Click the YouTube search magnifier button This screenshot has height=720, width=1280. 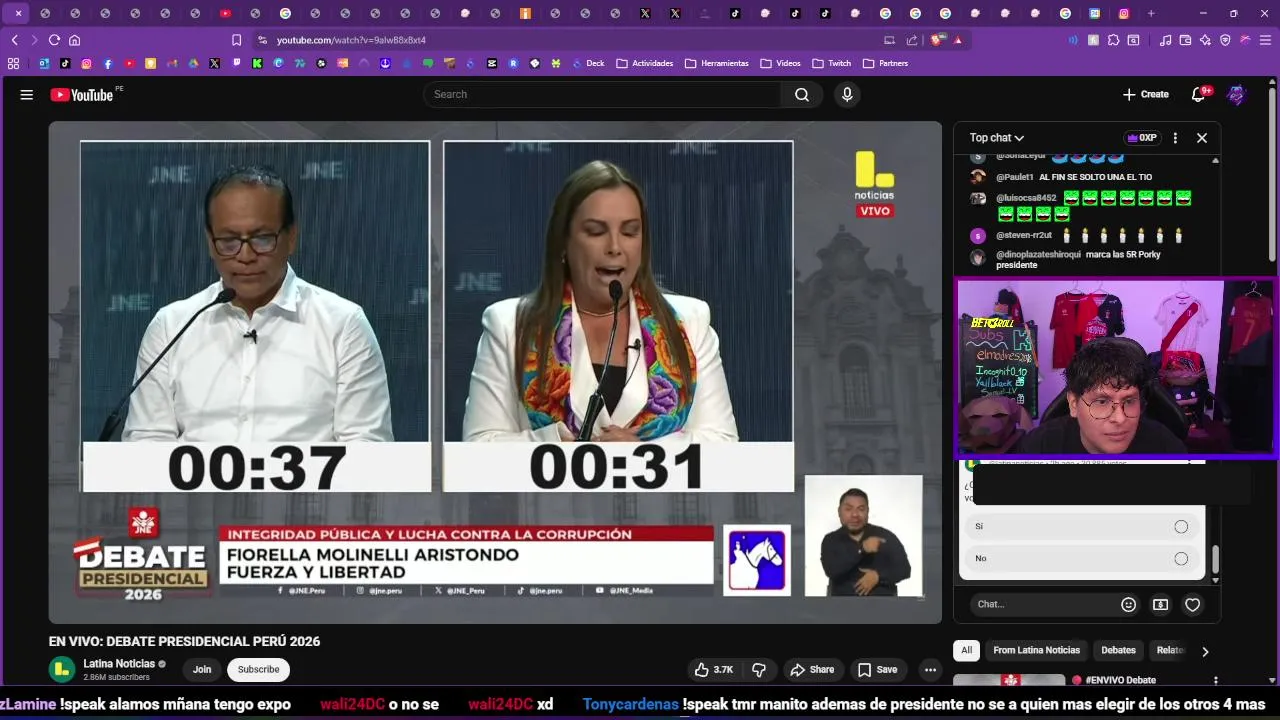click(x=802, y=94)
